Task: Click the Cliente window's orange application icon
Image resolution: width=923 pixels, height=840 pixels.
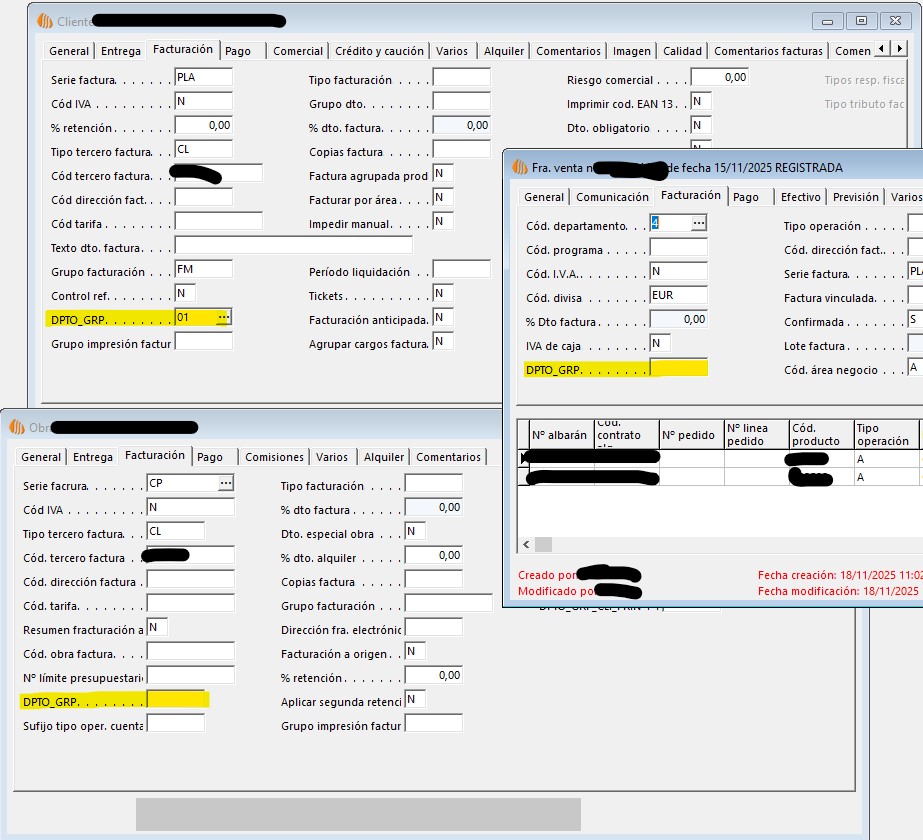Action: (x=45, y=20)
